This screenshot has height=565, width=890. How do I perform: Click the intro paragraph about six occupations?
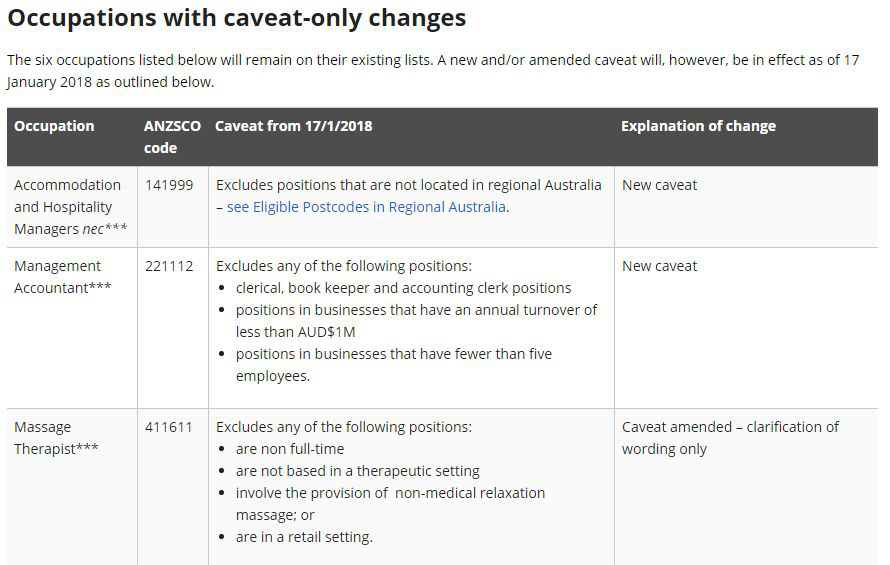point(433,71)
